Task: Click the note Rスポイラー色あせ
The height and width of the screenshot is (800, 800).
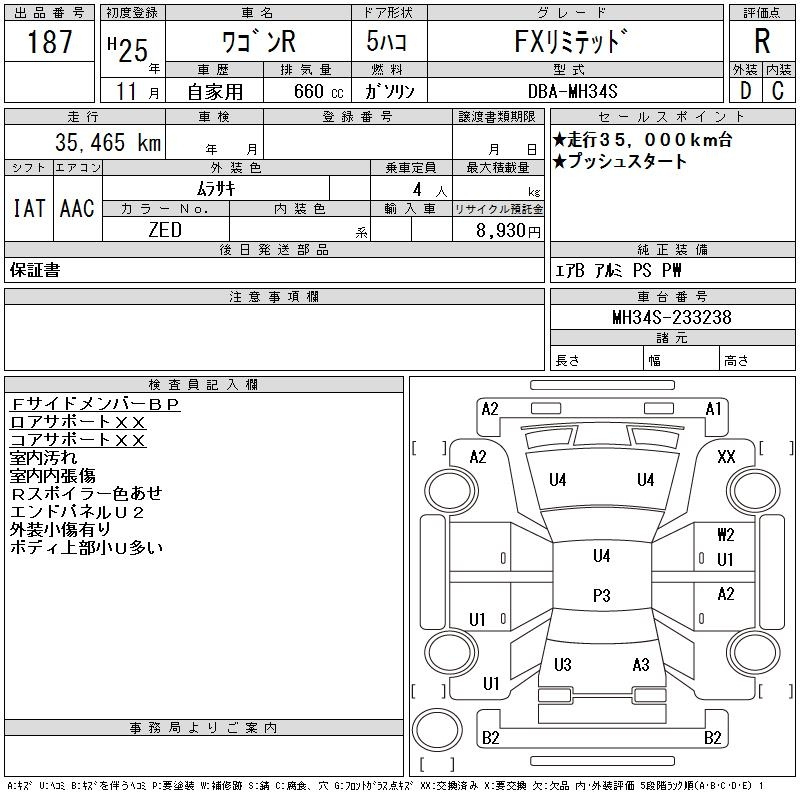Action: pyautogui.click(x=86, y=493)
